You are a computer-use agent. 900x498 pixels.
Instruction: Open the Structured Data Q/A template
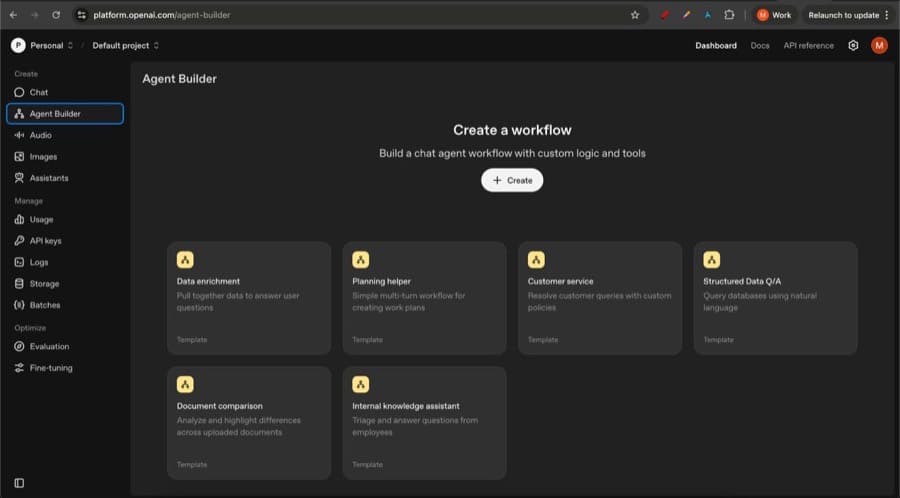(775, 298)
